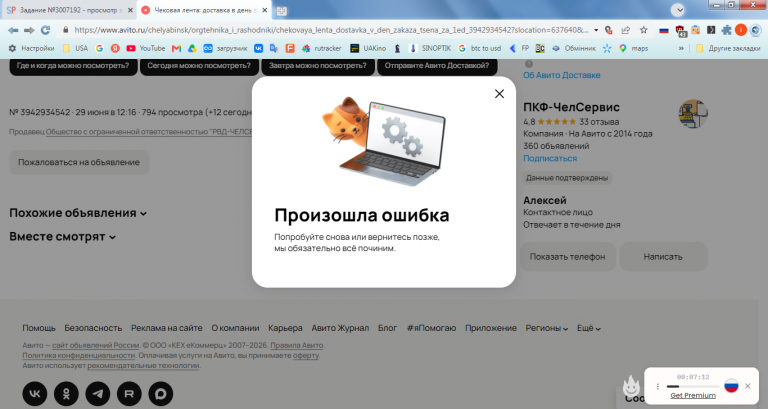Bookmark this page with the star icon
The height and width of the screenshot is (409, 768).
tap(644, 30)
